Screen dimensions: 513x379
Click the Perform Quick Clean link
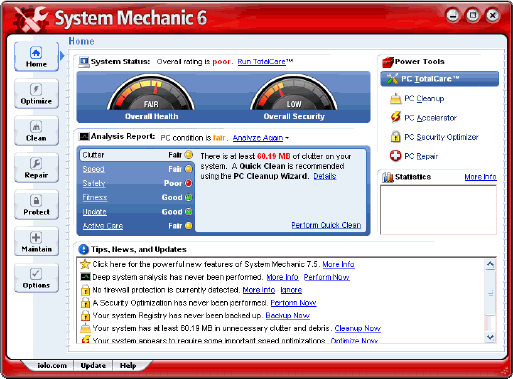(x=326, y=225)
